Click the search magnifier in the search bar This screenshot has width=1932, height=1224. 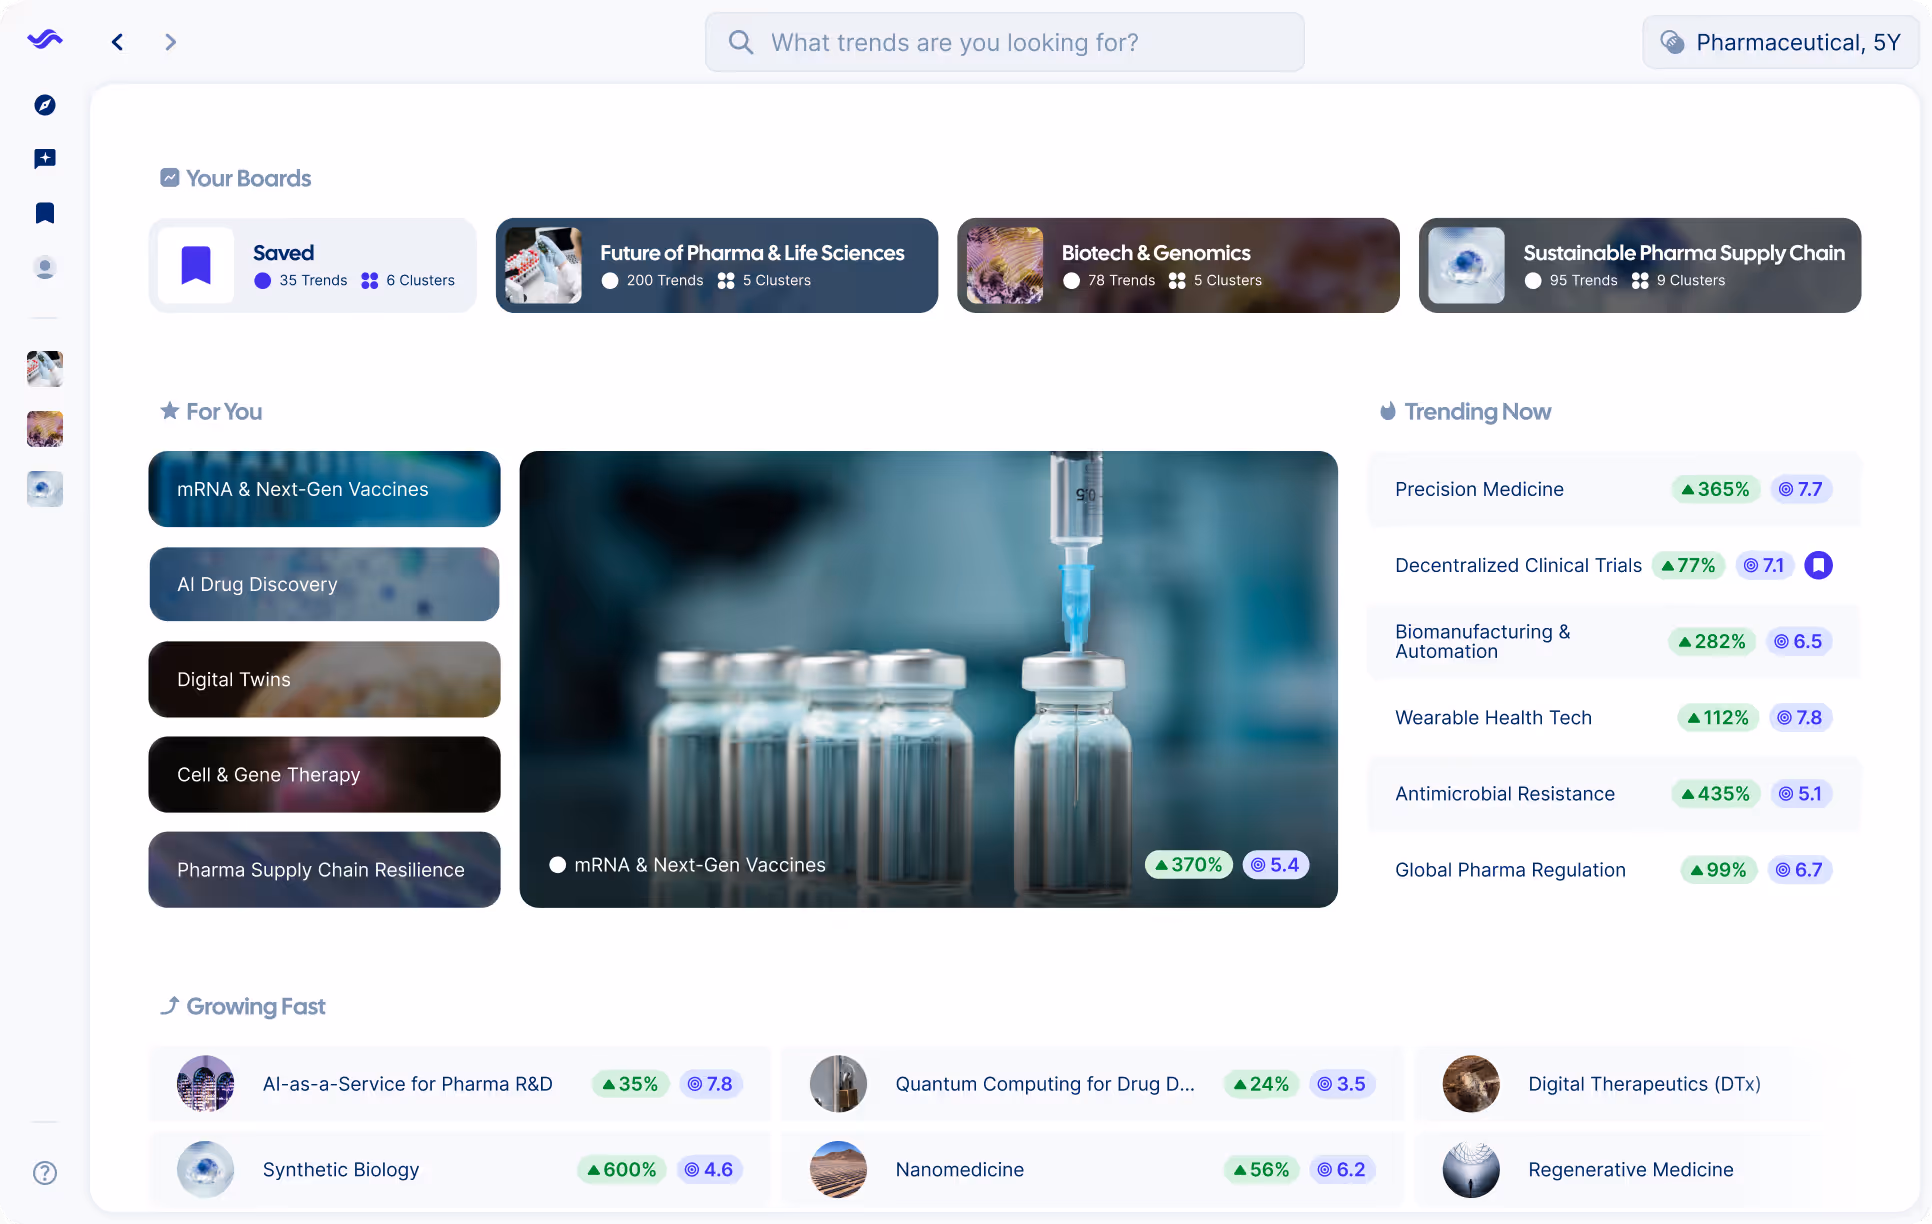740,42
